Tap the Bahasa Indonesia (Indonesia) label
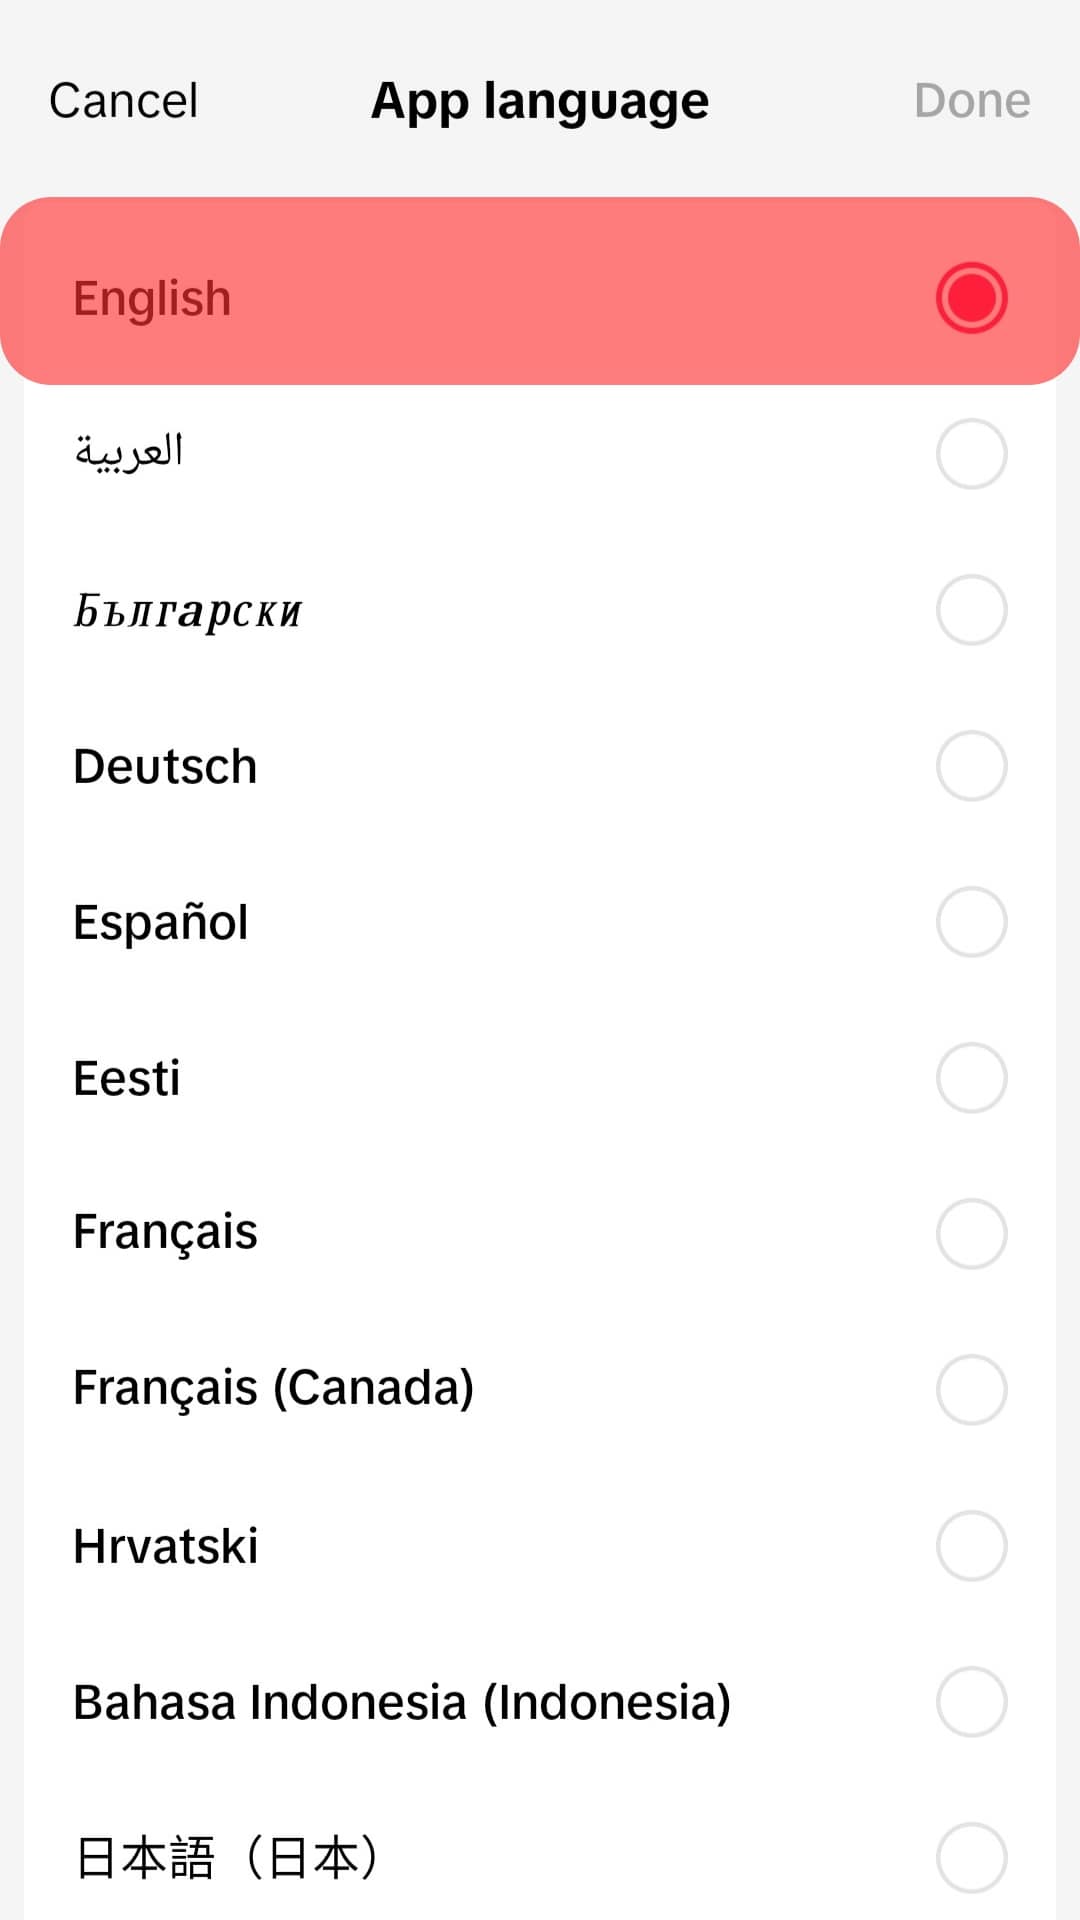The height and width of the screenshot is (1920, 1080). point(402,1702)
